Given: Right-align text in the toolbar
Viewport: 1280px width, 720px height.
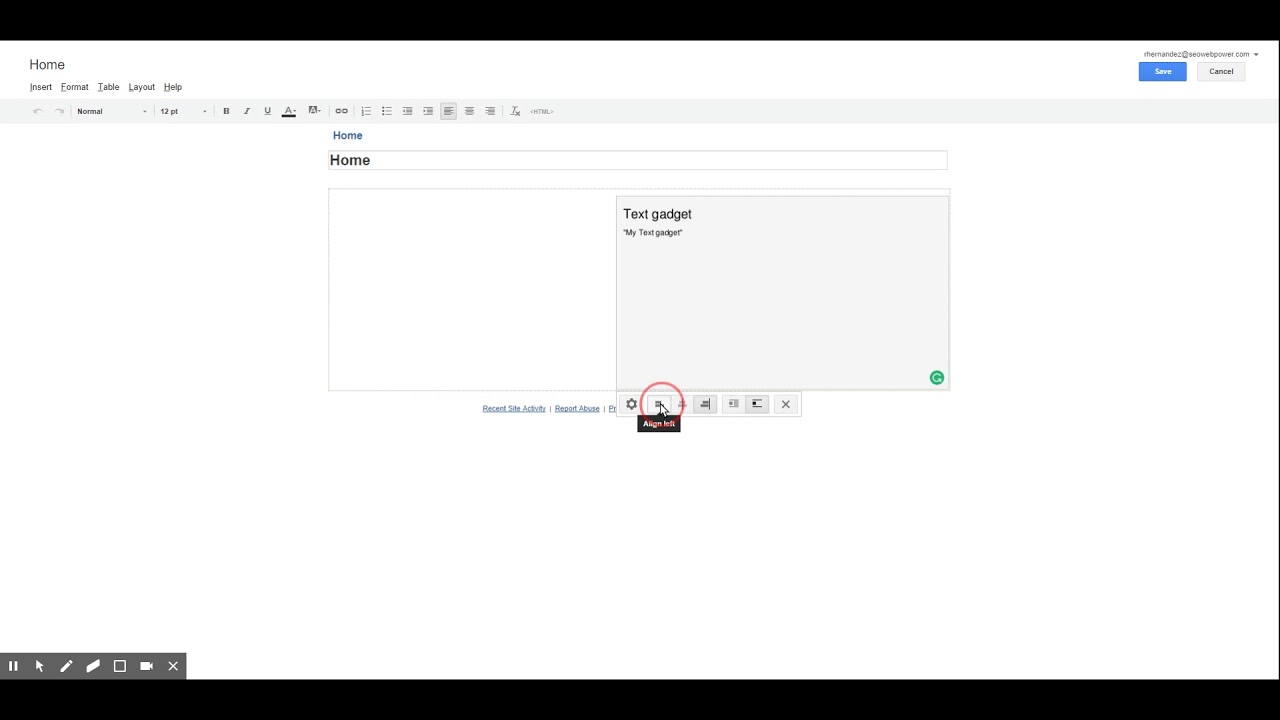Looking at the screenshot, I should pos(490,111).
